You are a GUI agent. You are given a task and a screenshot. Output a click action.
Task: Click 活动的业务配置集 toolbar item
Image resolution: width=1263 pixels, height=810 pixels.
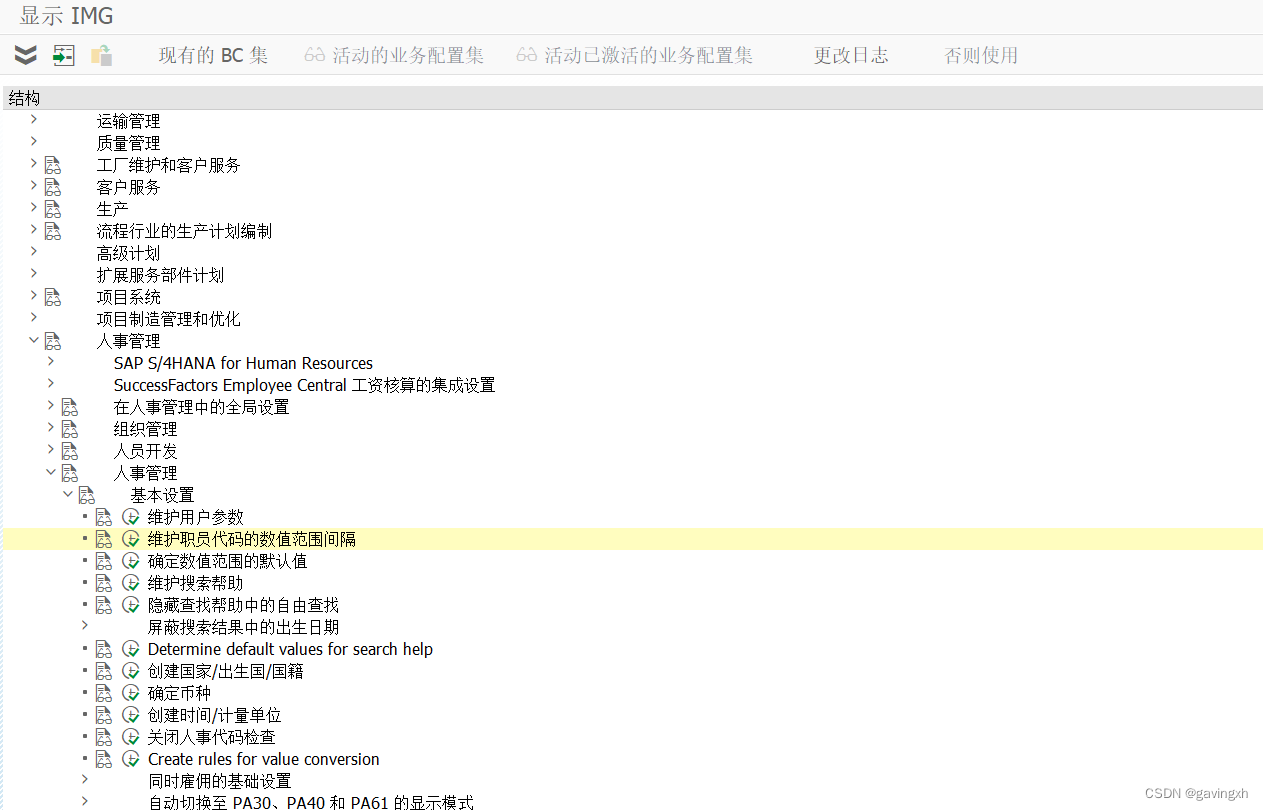(x=396, y=55)
